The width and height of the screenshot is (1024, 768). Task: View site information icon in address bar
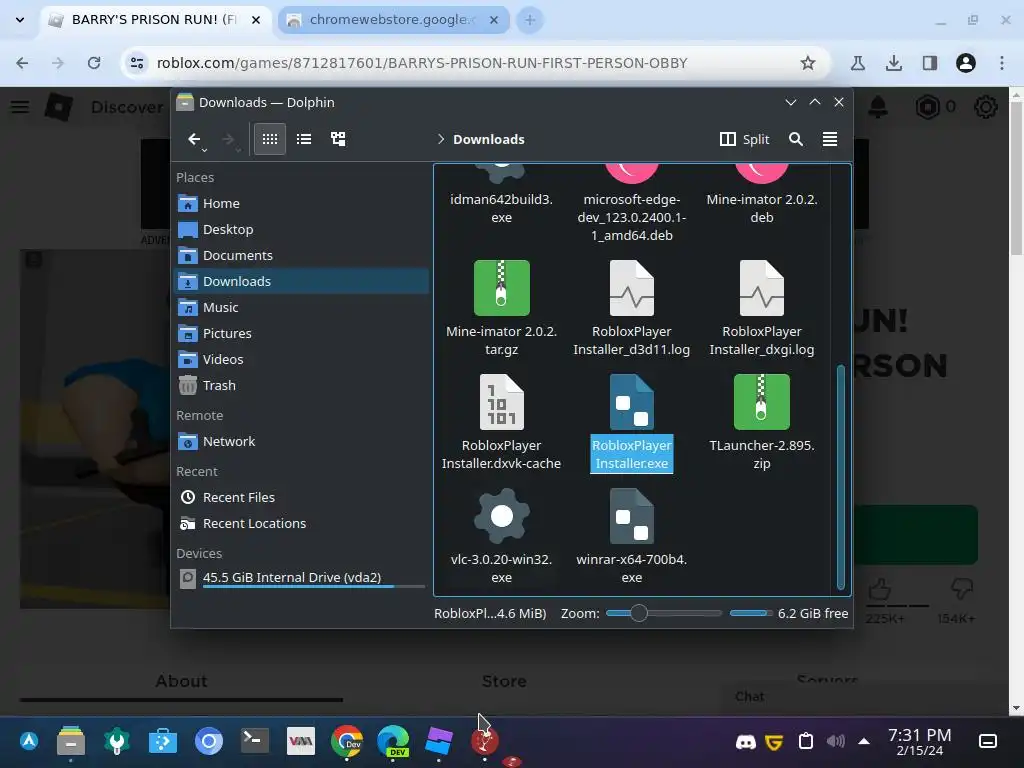pyautogui.click(x=136, y=63)
